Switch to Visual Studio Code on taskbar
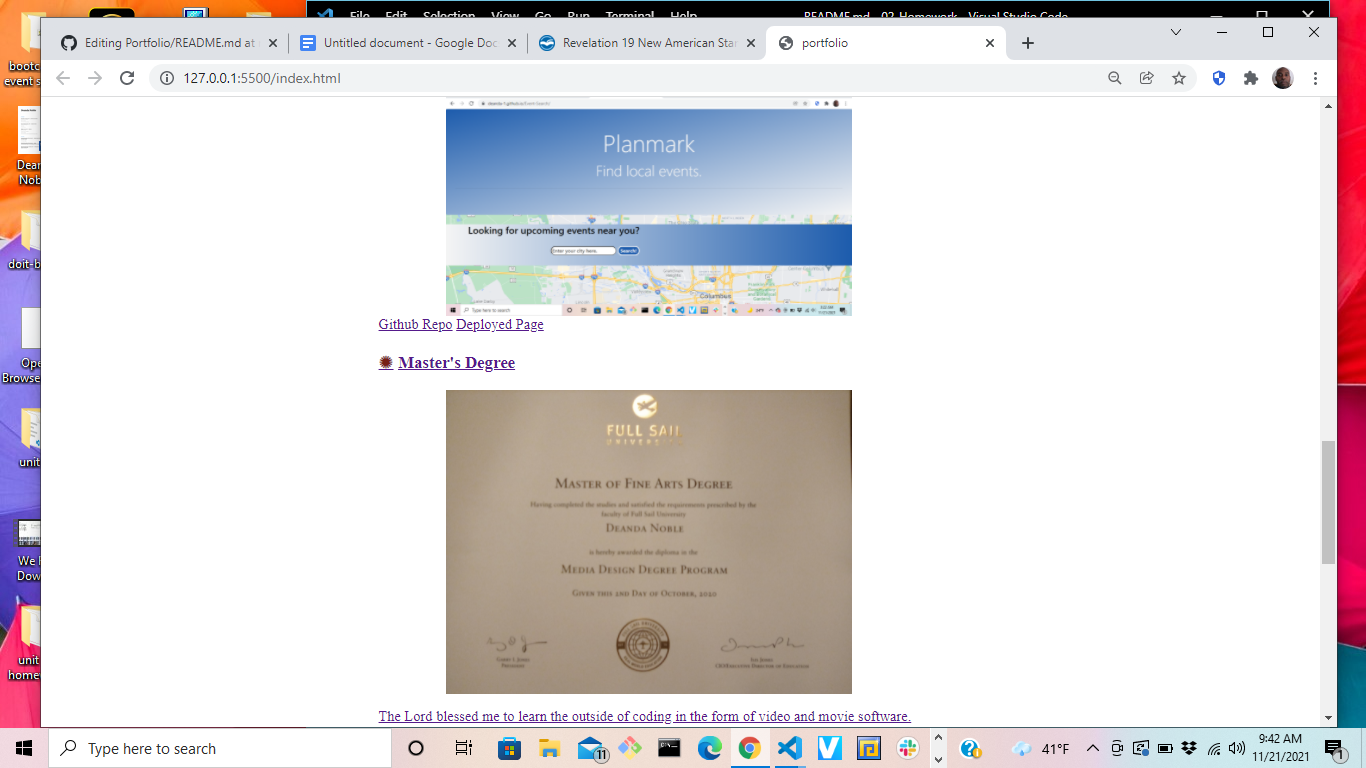 point(789,748)
